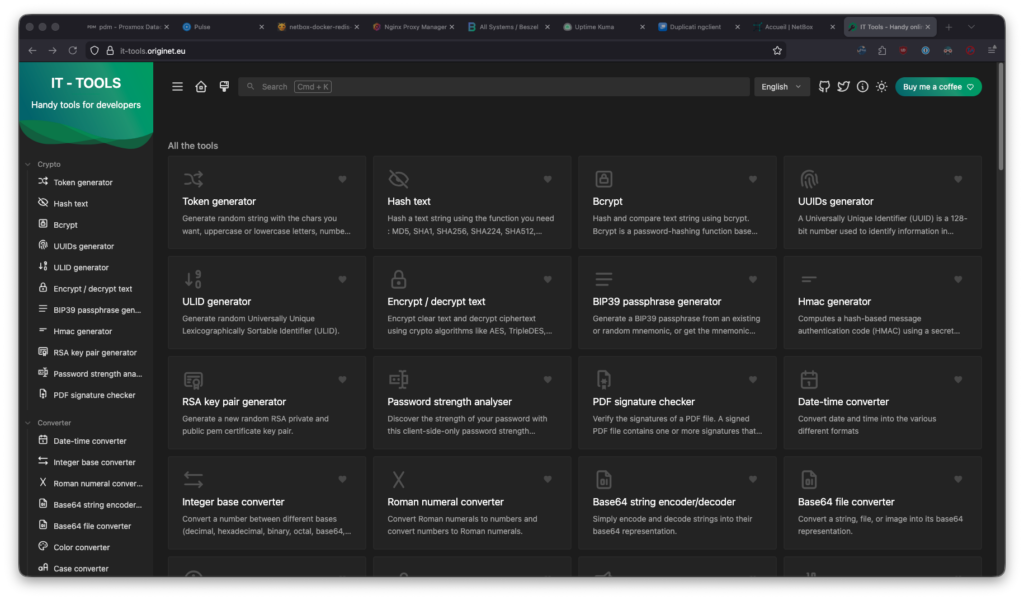Go to home via house icon
Viewport: 1024px width, 600px height.
click(201, 87)
